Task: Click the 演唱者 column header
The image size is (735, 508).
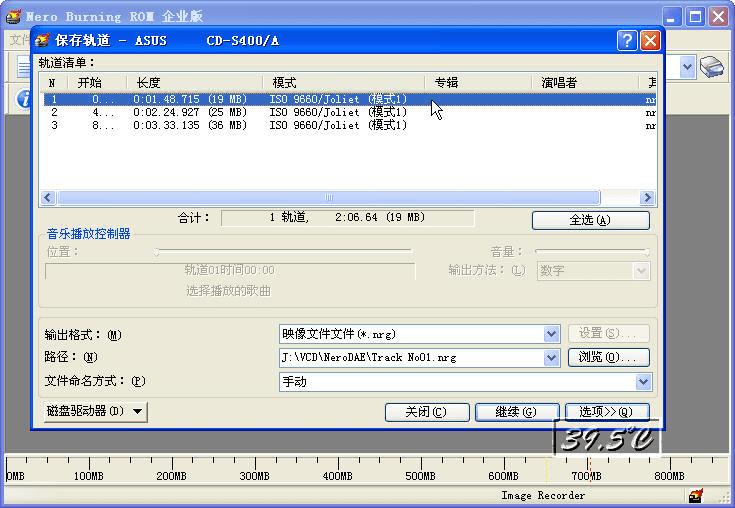Action: click(x=585, y=83)
